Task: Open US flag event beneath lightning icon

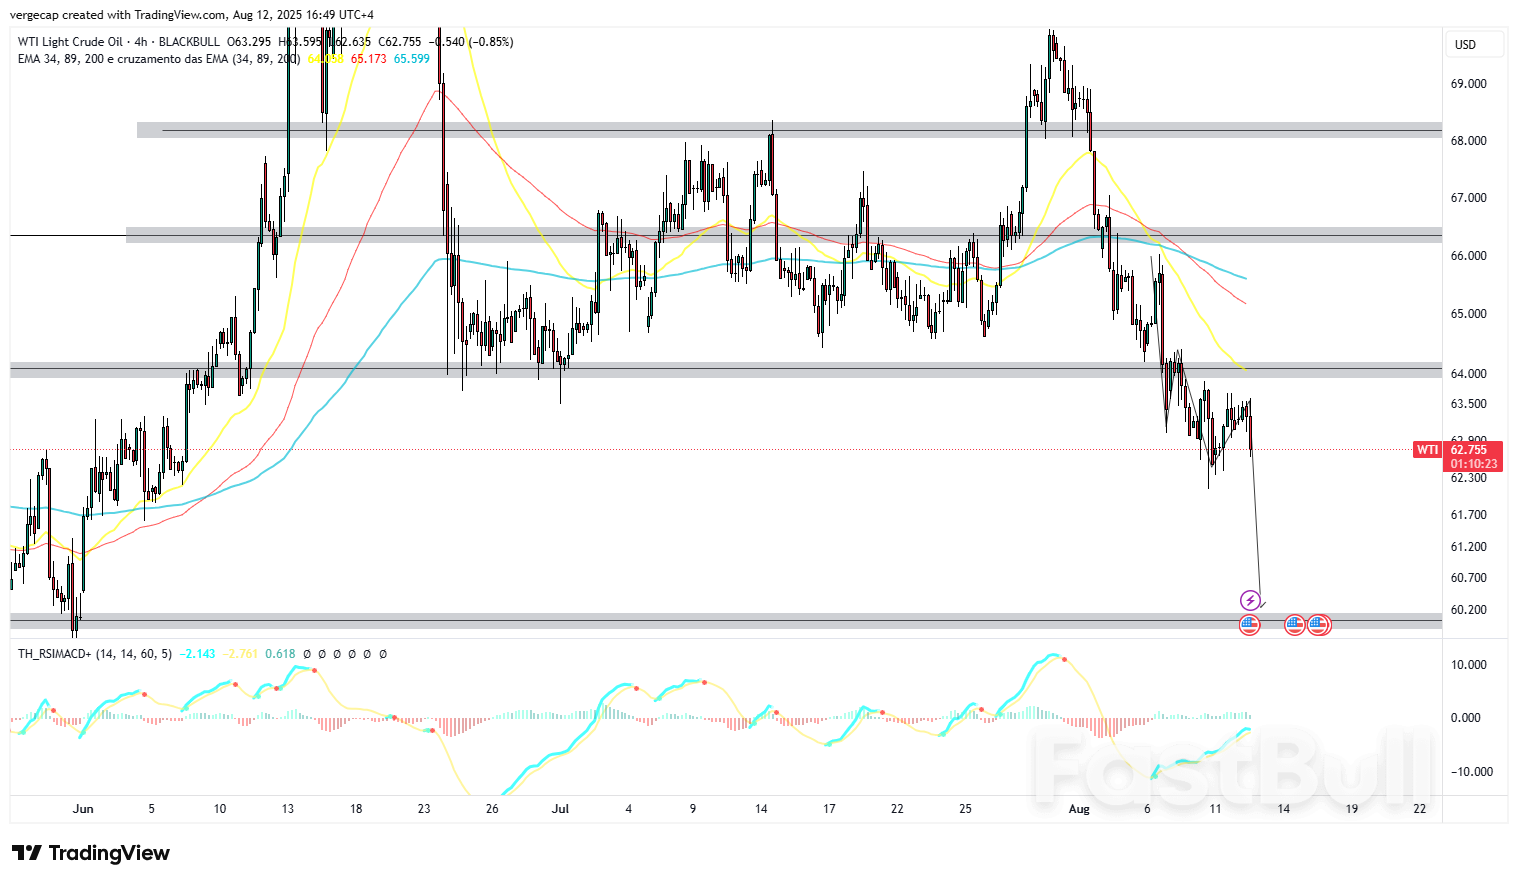Action: click(x=1249, y=625)
